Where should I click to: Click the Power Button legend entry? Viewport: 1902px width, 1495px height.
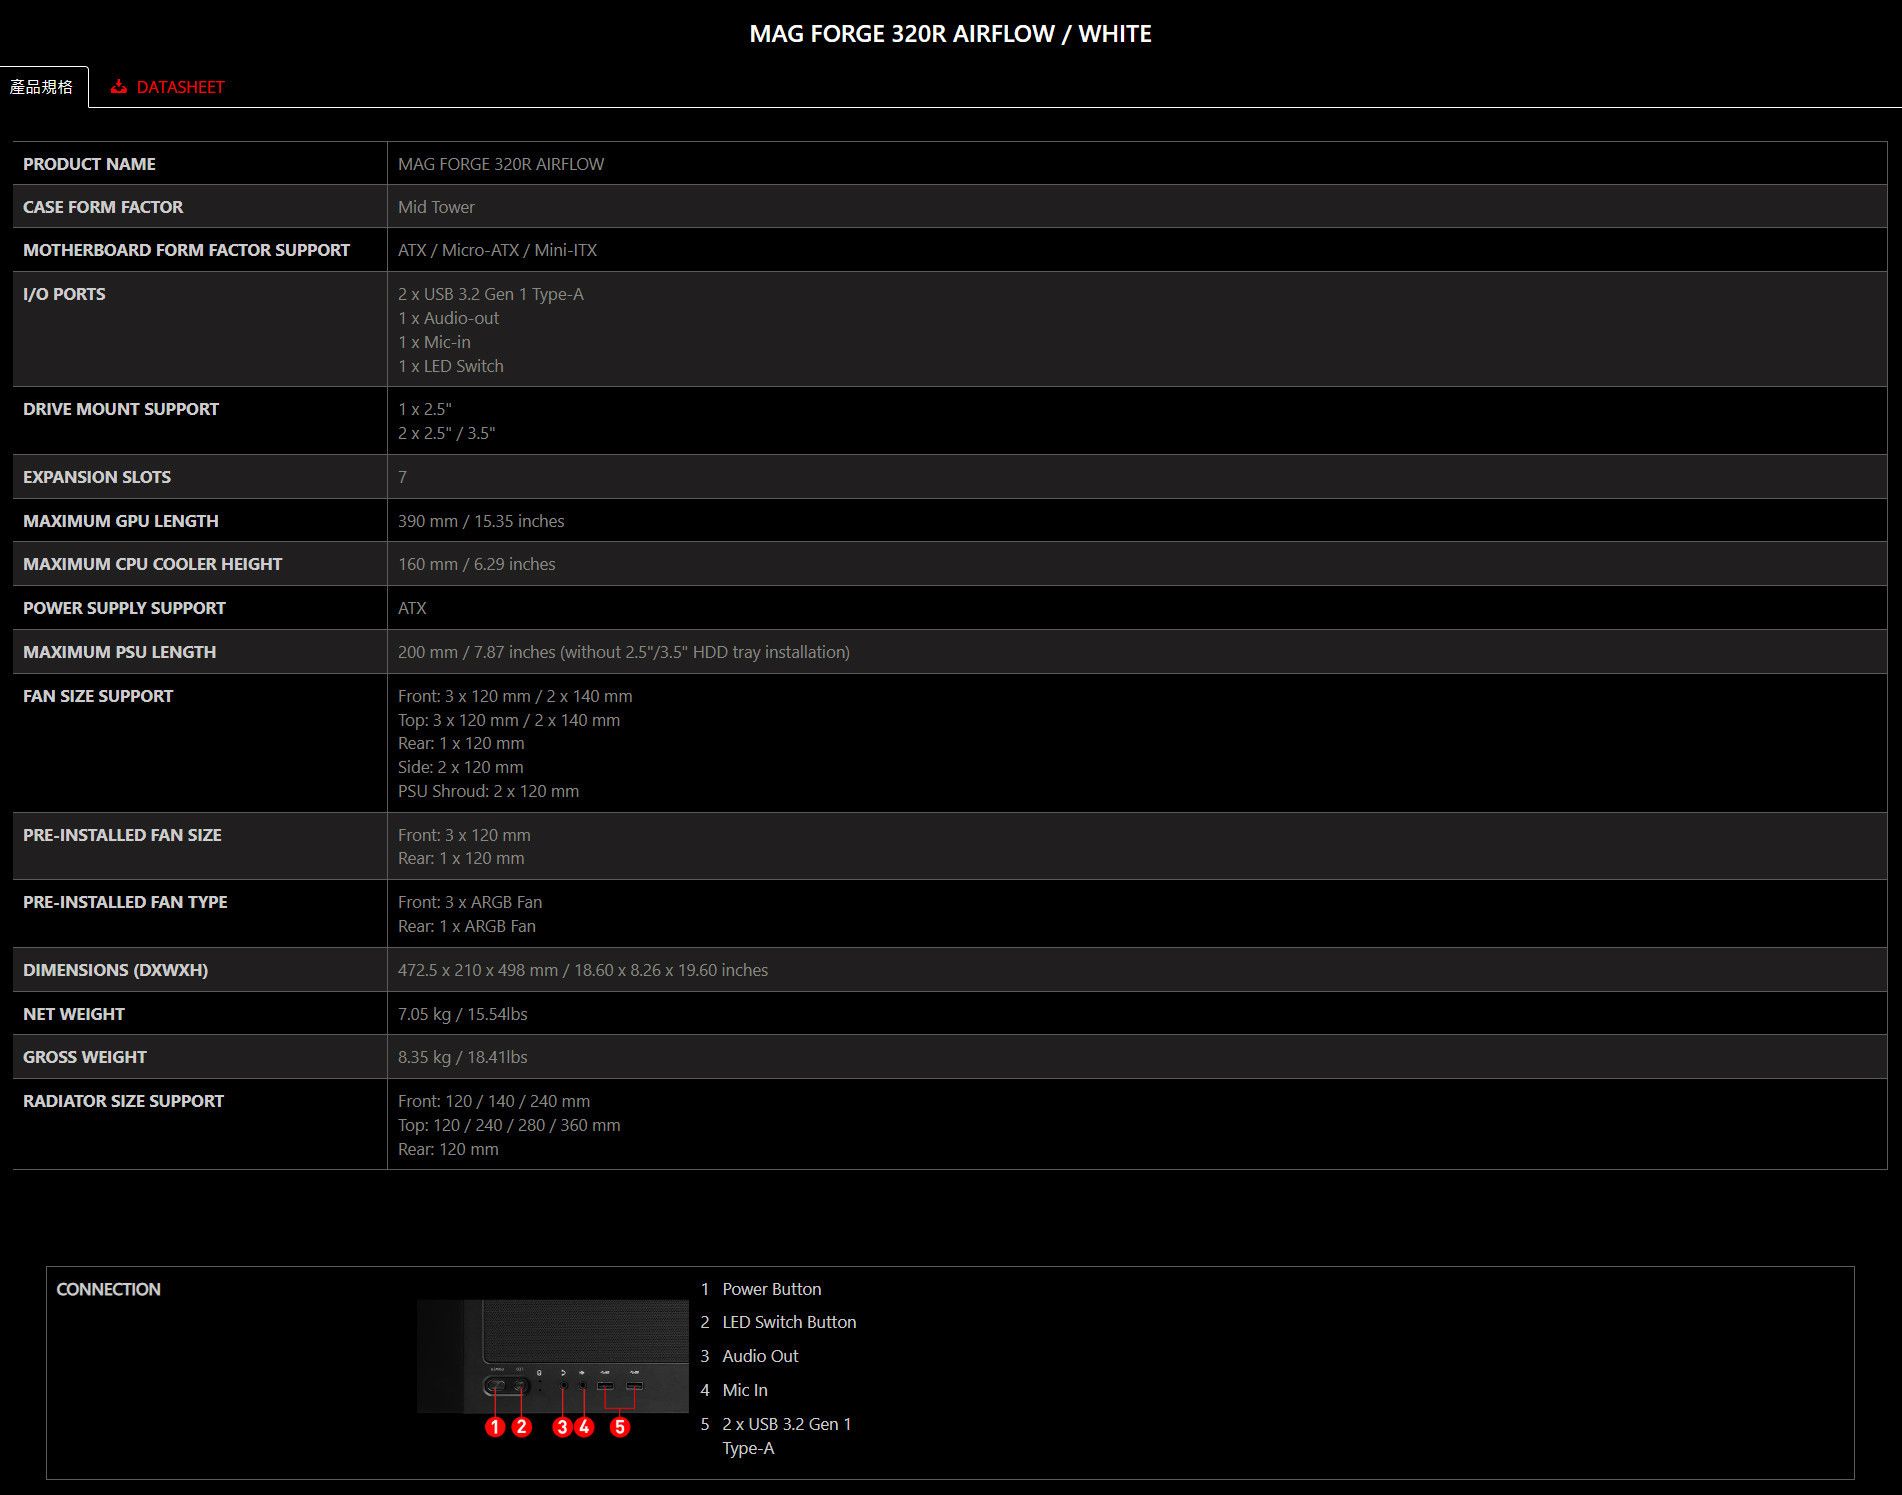click(x=771, y=1289)
